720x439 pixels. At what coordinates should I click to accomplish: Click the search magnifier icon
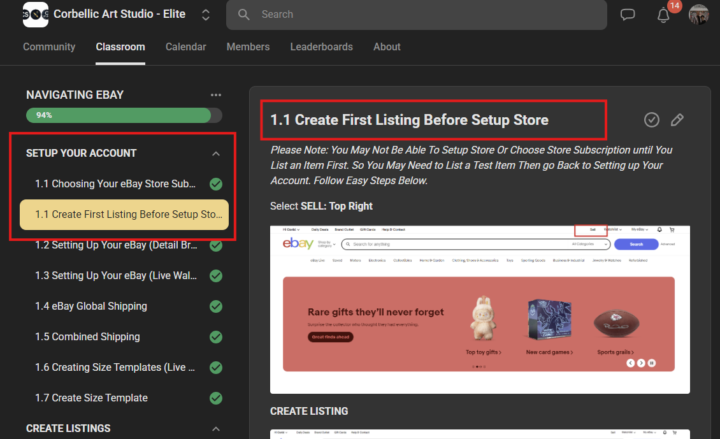click(x=244, y=15)
